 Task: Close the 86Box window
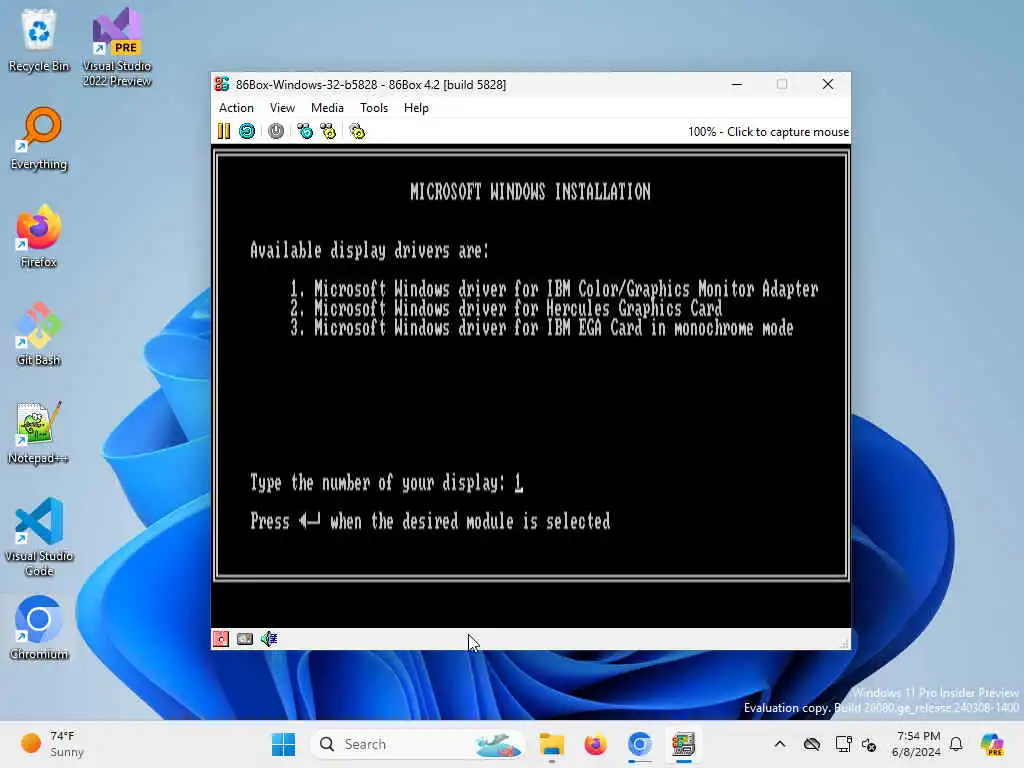(x=827, y=84)
